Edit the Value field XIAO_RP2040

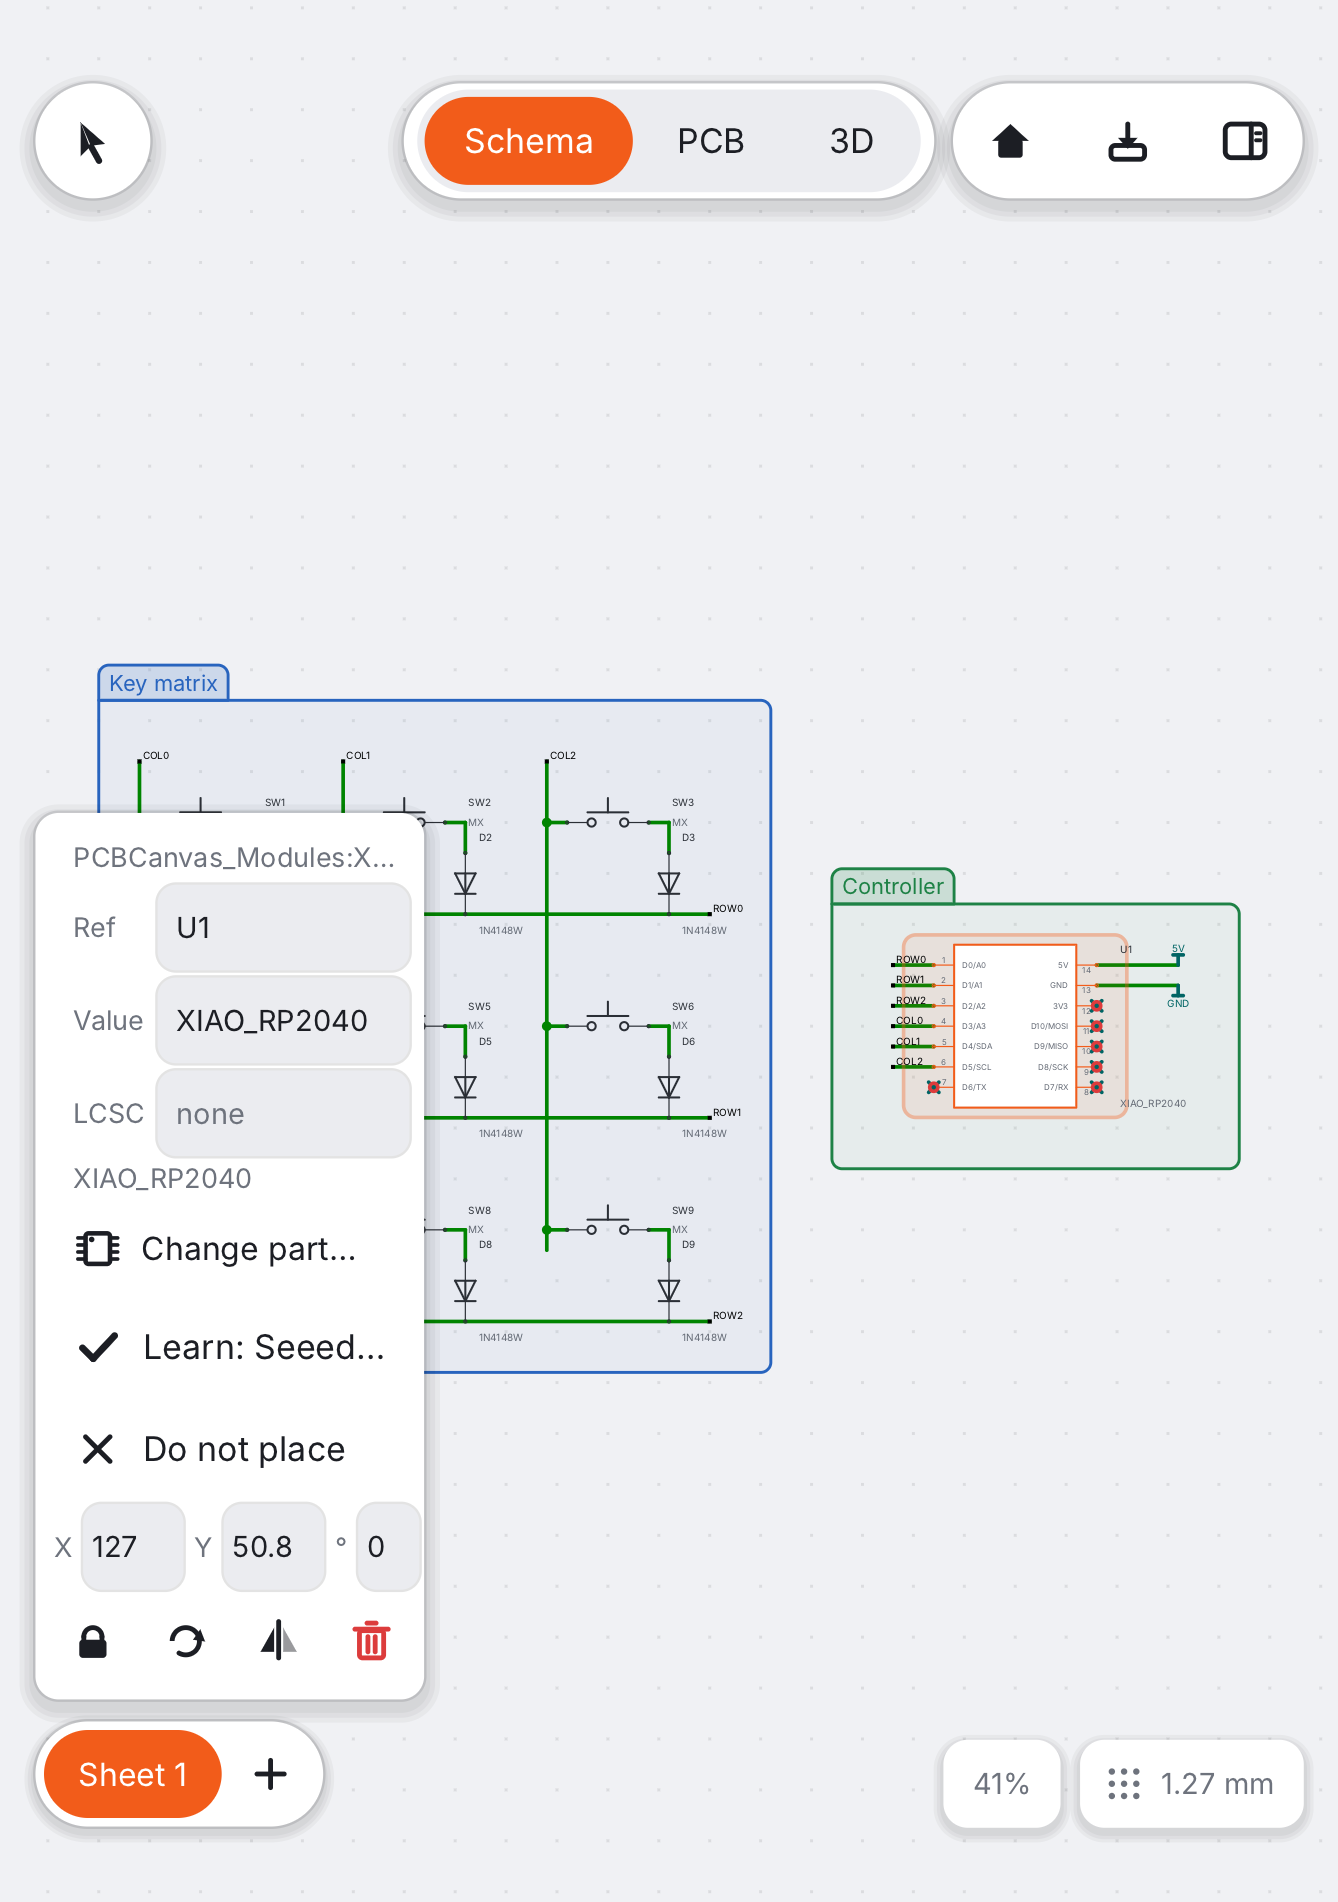pos(283,1021)
